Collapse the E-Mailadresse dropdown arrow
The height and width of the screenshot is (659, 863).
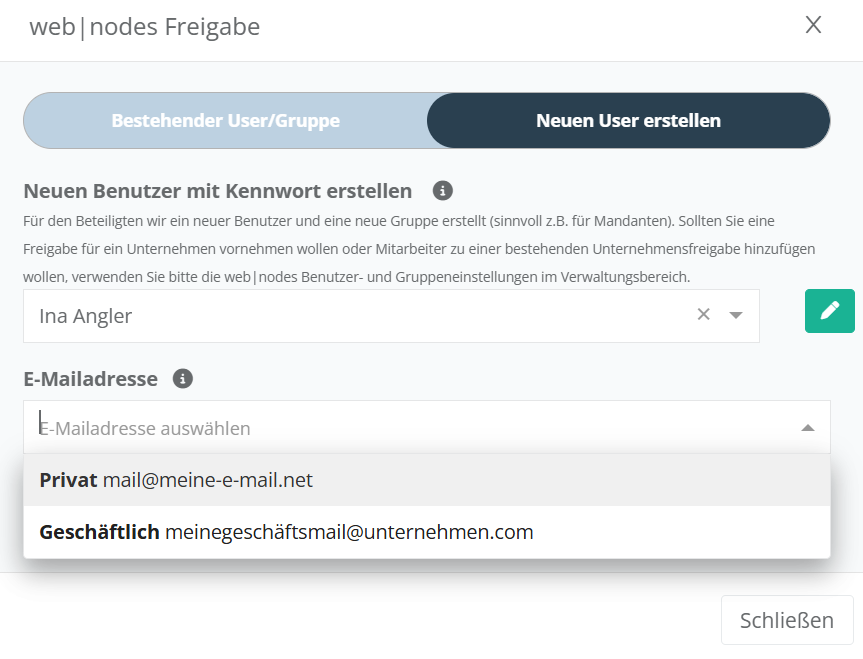(808, 428)
